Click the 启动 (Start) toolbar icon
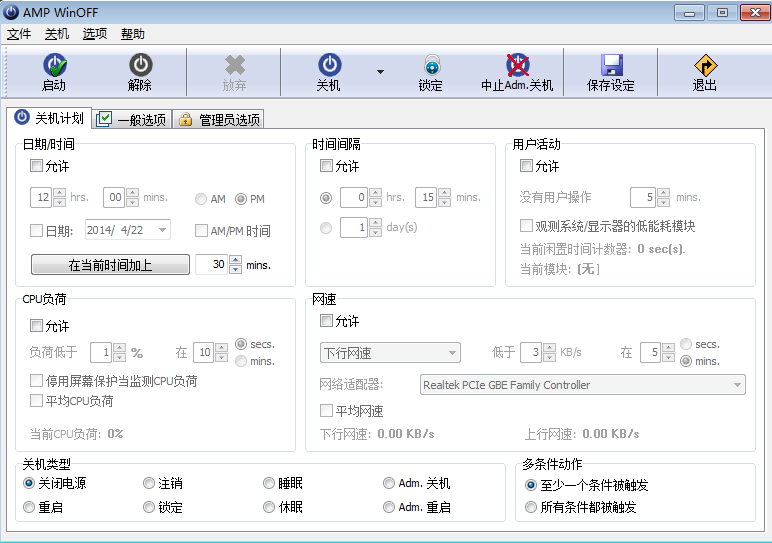The width and height of the screenshot is (772, 543). point(54,66)
